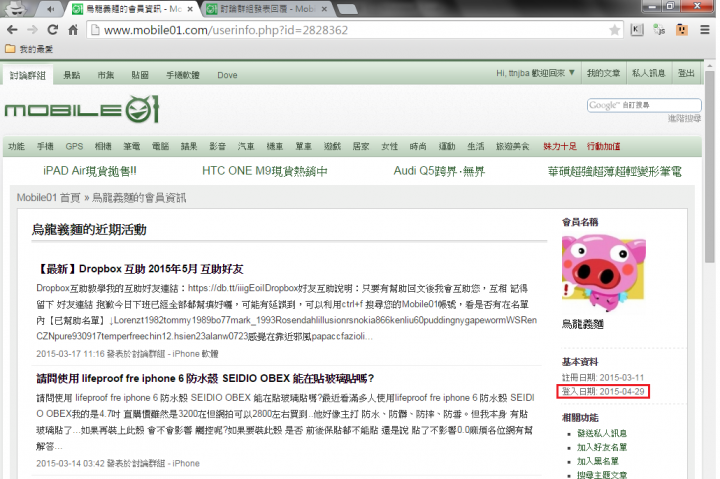Click 發送私人訊息 link
The height and width of the screenshot is (479, 720).
(x=602, y=433)
